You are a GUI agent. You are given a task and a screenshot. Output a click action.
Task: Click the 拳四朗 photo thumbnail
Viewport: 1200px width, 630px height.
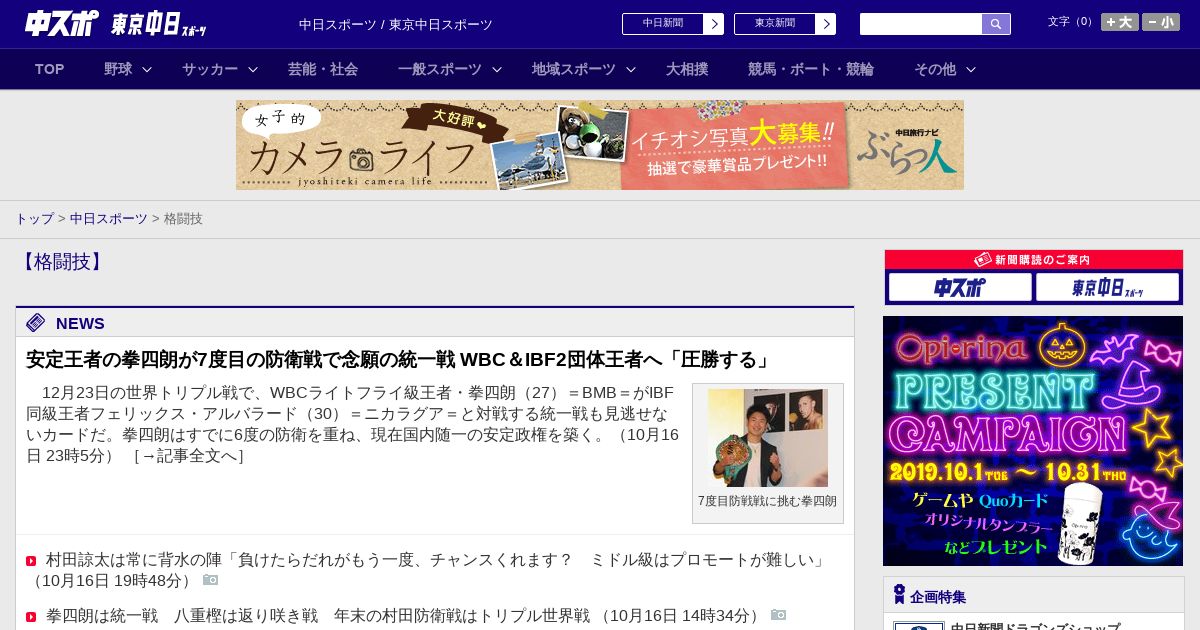[x=768, y=438]
